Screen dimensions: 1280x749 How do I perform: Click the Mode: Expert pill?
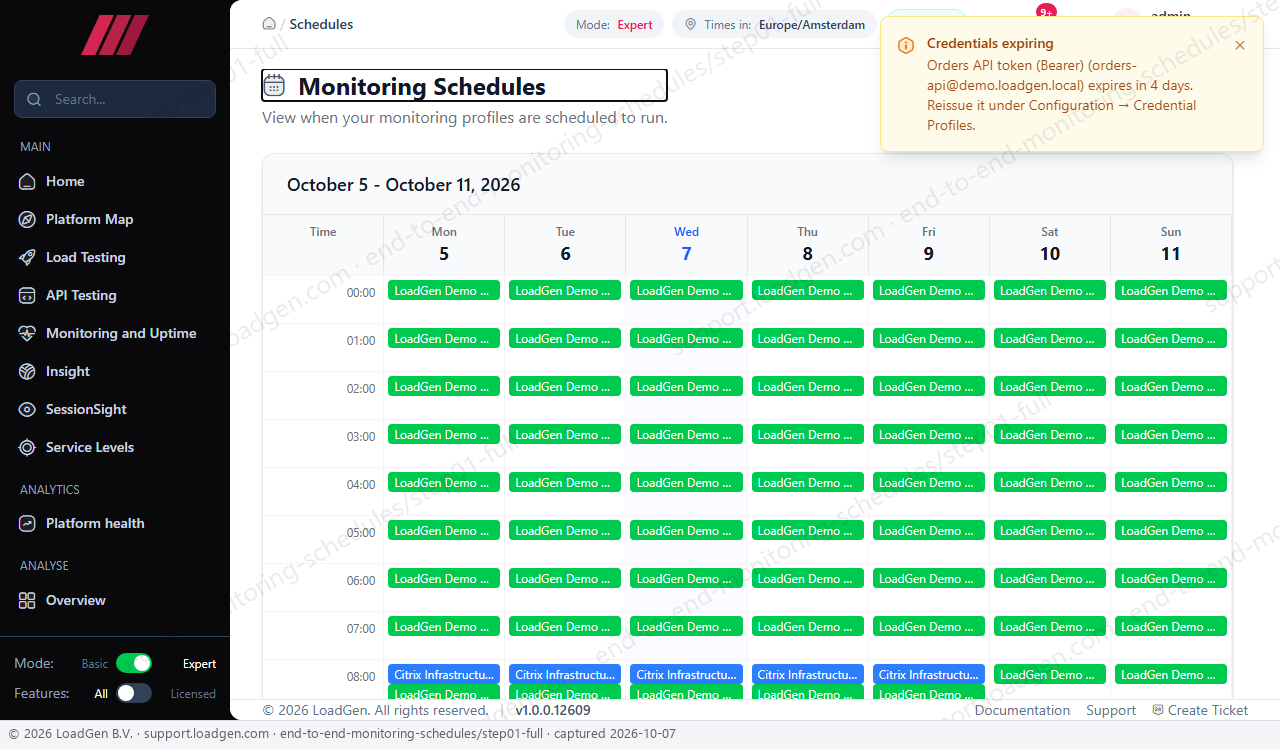click(x=614, y=25)
